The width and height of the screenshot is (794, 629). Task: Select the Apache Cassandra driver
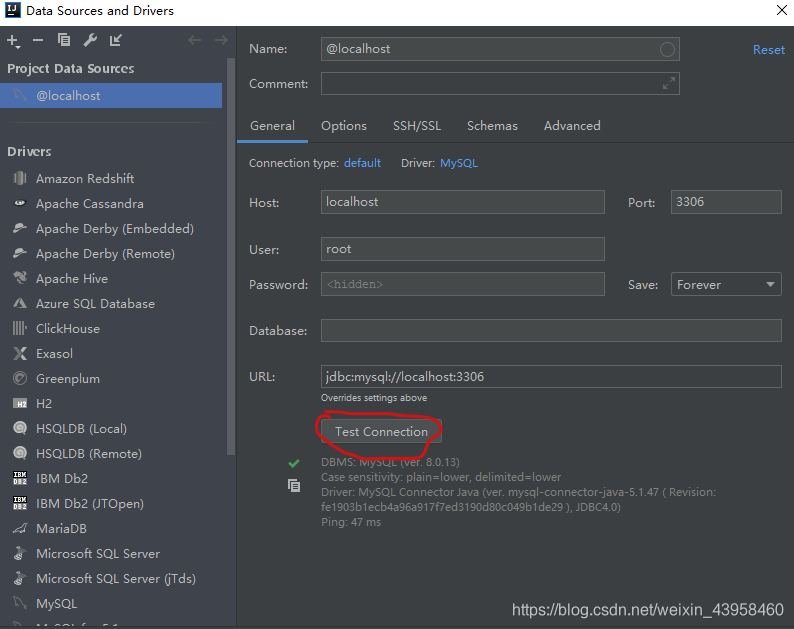click(x=111, y=204)
